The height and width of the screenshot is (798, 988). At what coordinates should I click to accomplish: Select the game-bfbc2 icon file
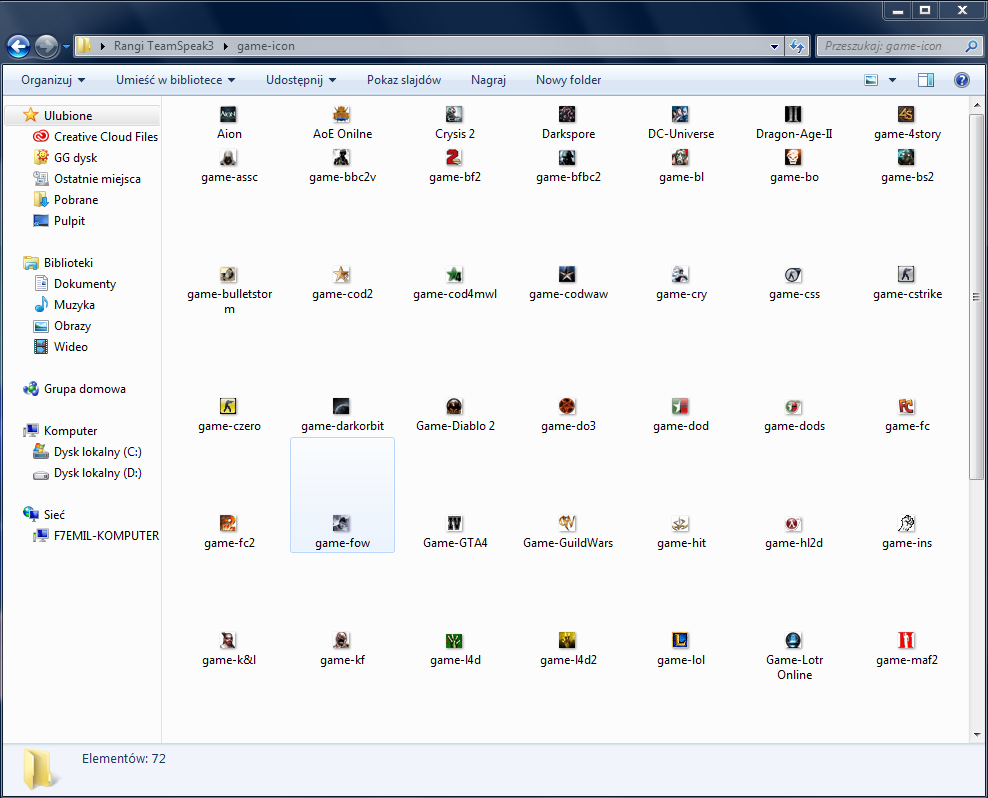coord(568,166)
